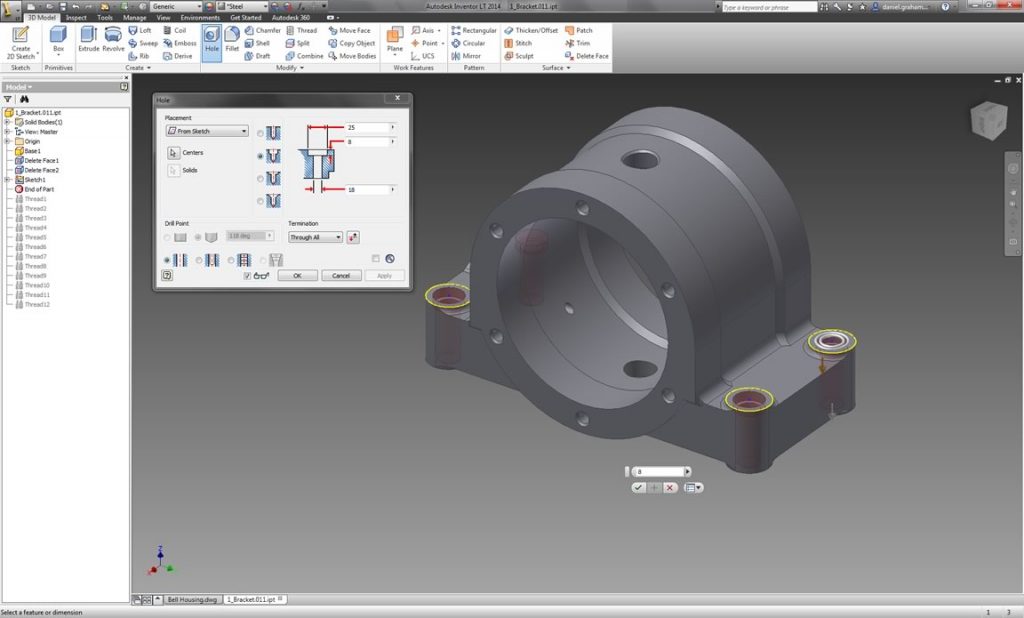Click the 25 diameter value field
This screenshot has width=1024, height=618.
366,128
